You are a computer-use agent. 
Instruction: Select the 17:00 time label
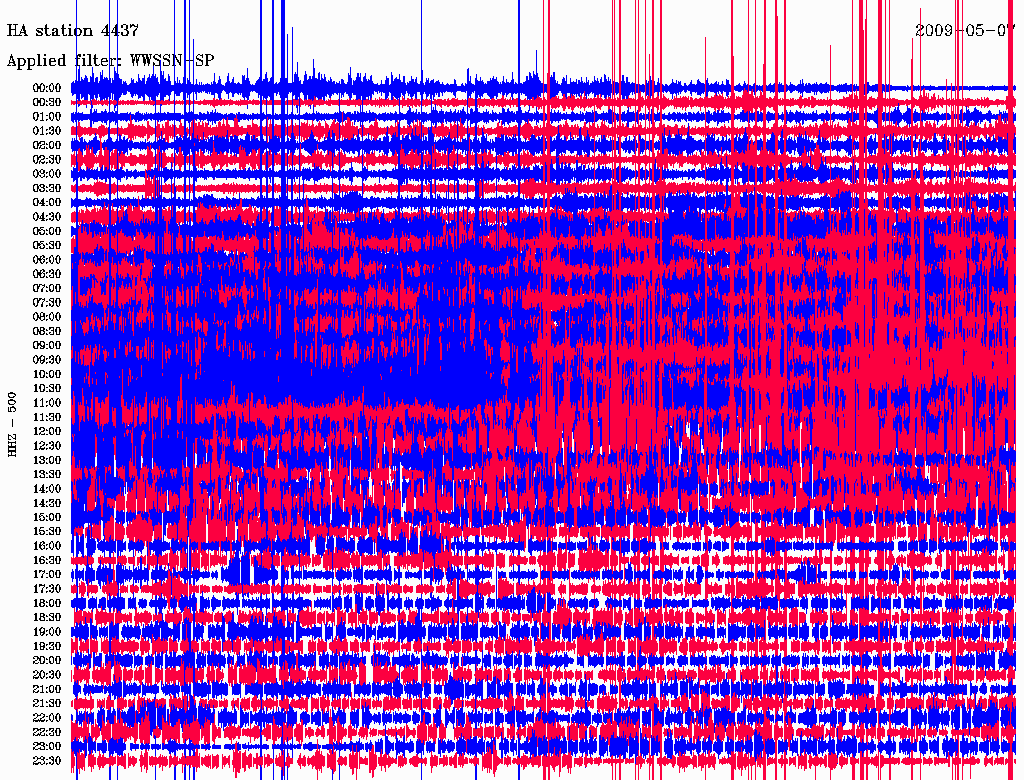pos(47,574)
